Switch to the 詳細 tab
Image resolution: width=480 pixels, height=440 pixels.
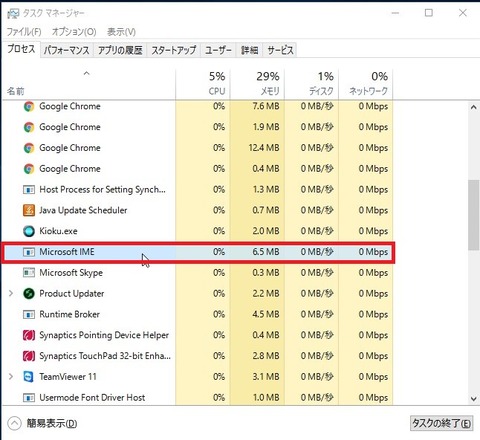(250, 50)
